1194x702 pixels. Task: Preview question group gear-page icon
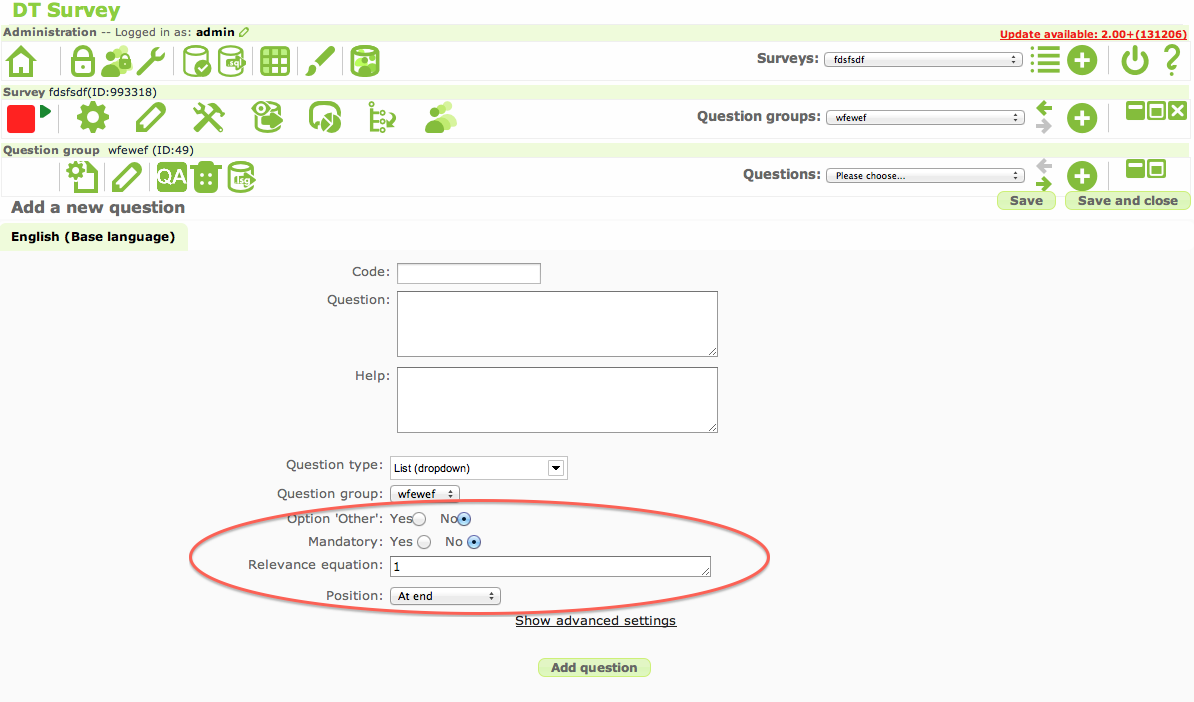pos(81,177)
